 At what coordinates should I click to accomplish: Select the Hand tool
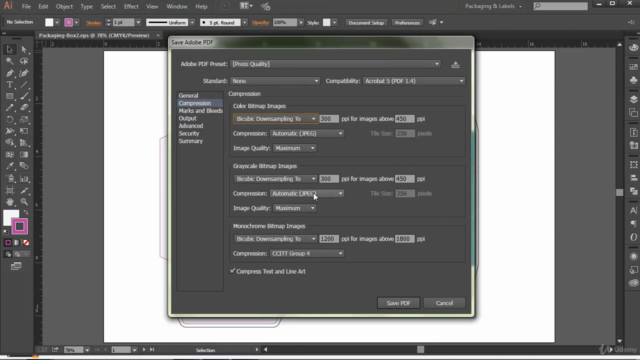(9, 202)
